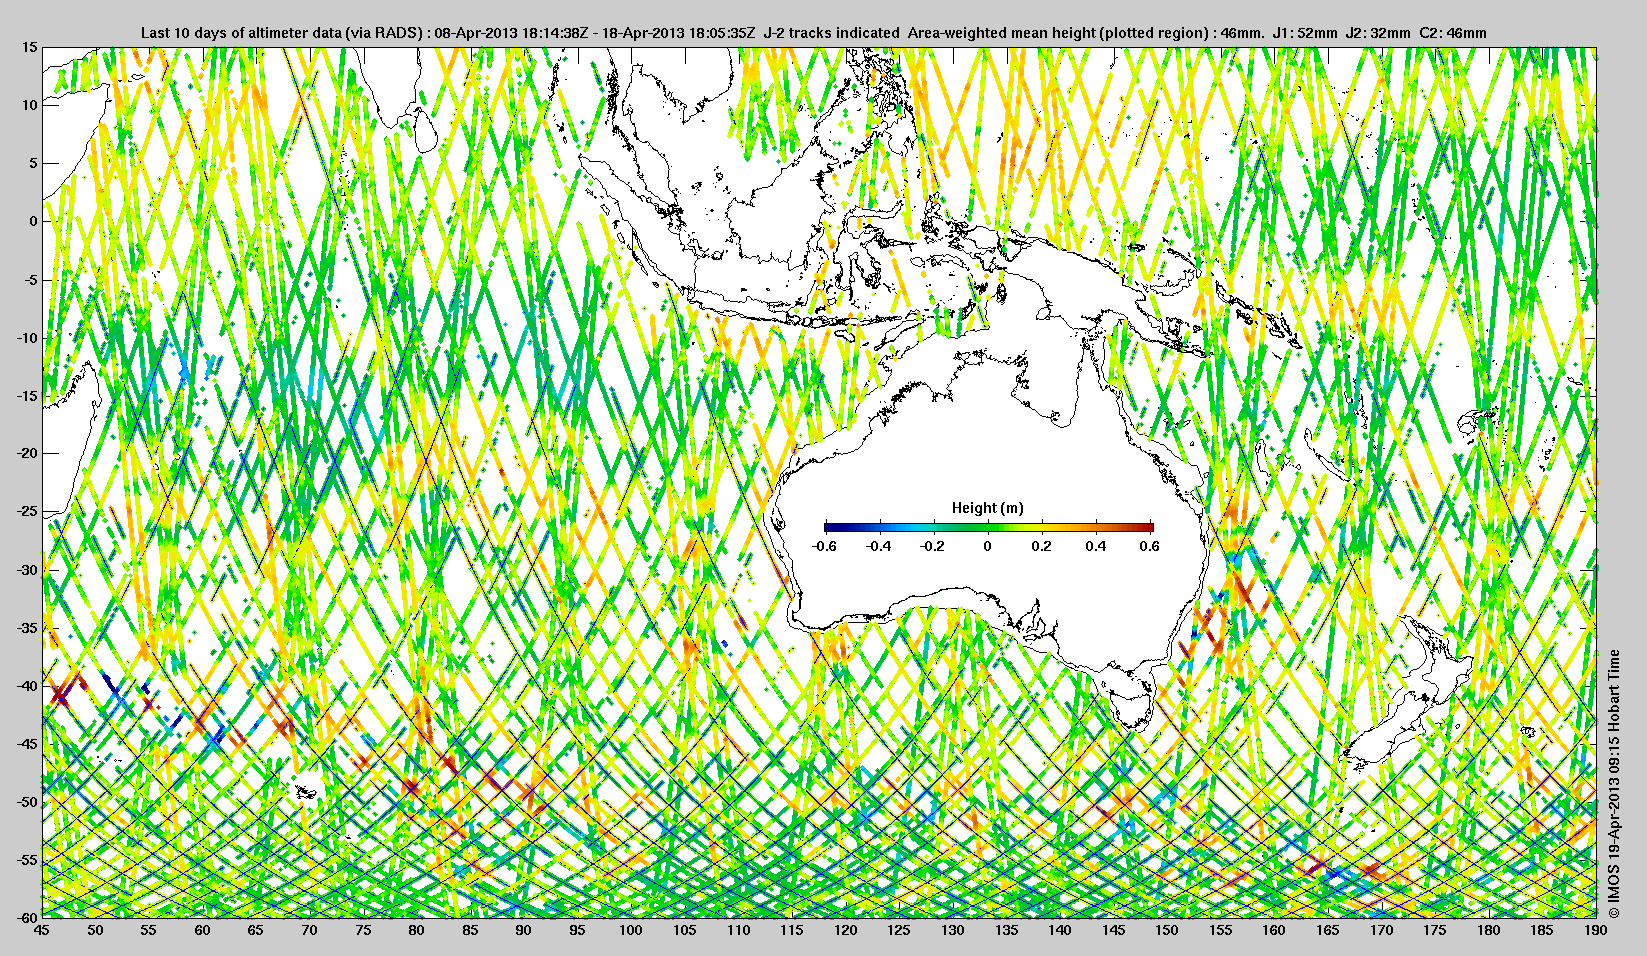
Task: Click the dark red end of Height colorbar
Action: [x=1147, y=526]
